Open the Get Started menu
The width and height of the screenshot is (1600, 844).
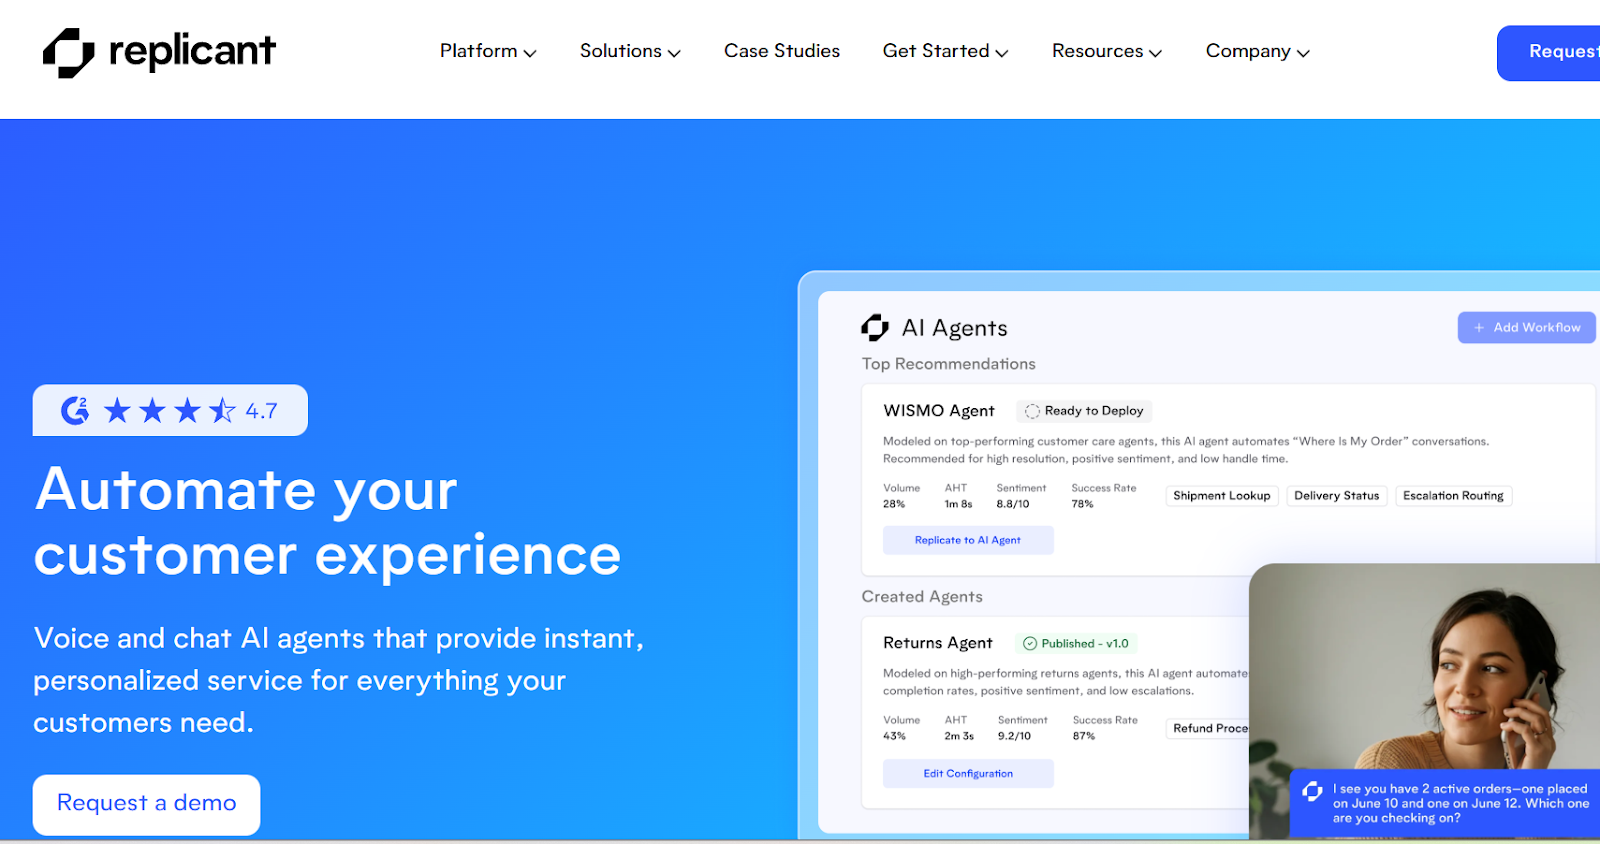[945, 51]
